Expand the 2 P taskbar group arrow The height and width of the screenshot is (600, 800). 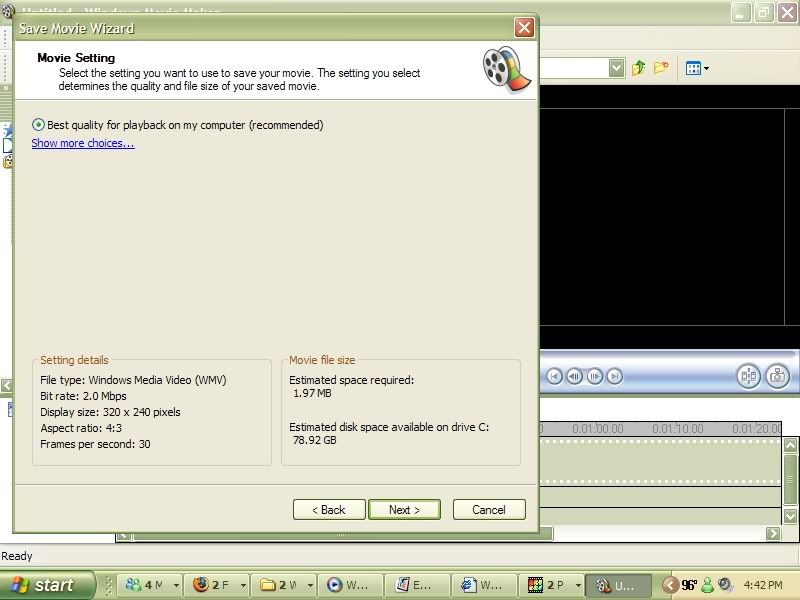click(x=578, y=585)
